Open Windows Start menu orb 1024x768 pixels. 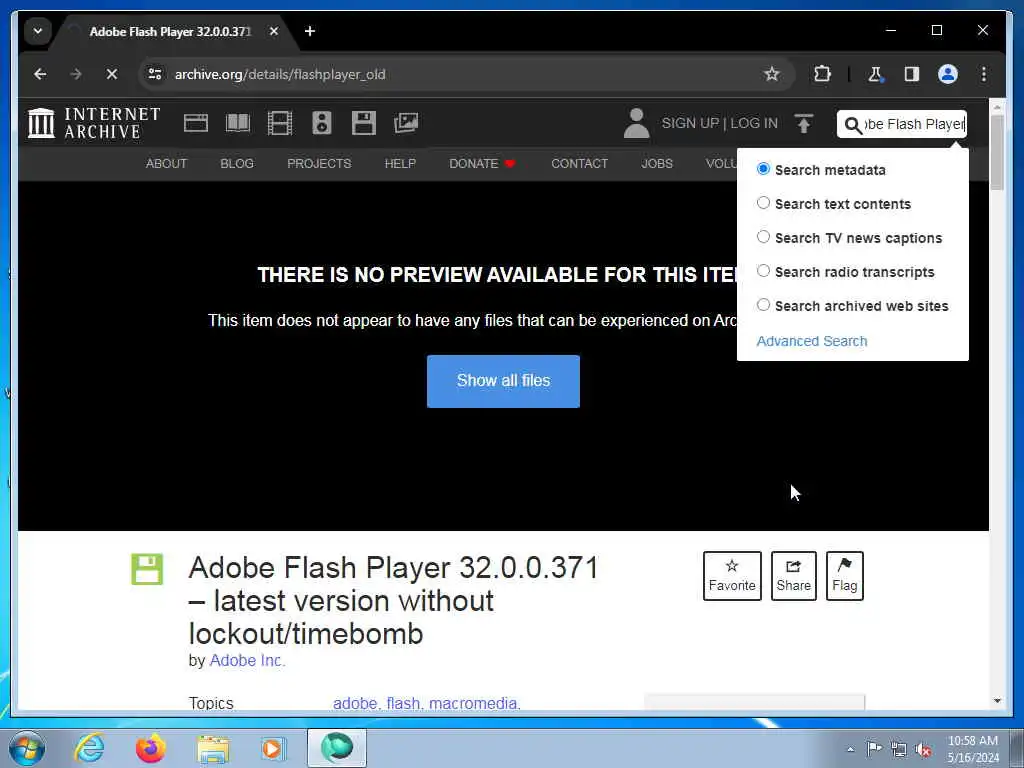click(x=27, y=748)
